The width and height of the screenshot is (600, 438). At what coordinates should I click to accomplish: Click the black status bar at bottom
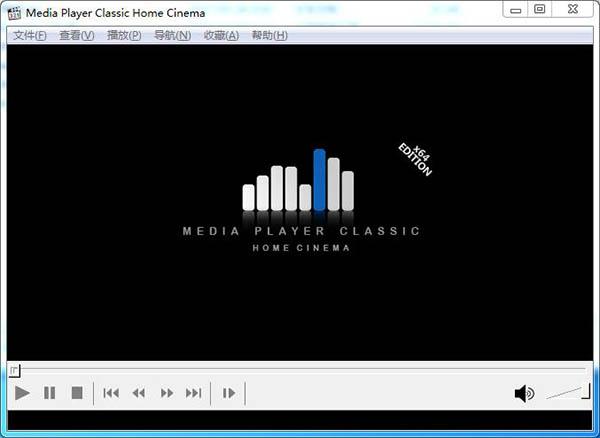(x=300, y=420)
